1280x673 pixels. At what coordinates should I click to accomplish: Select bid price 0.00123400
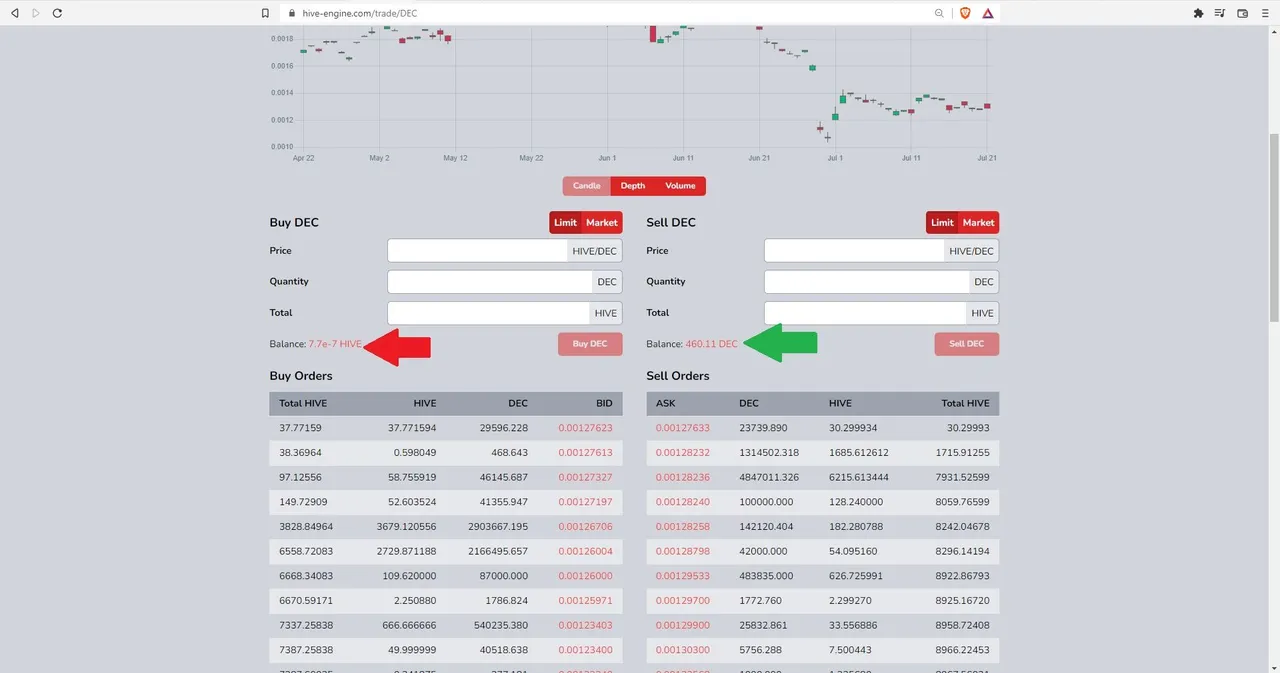tap(585, 649)
